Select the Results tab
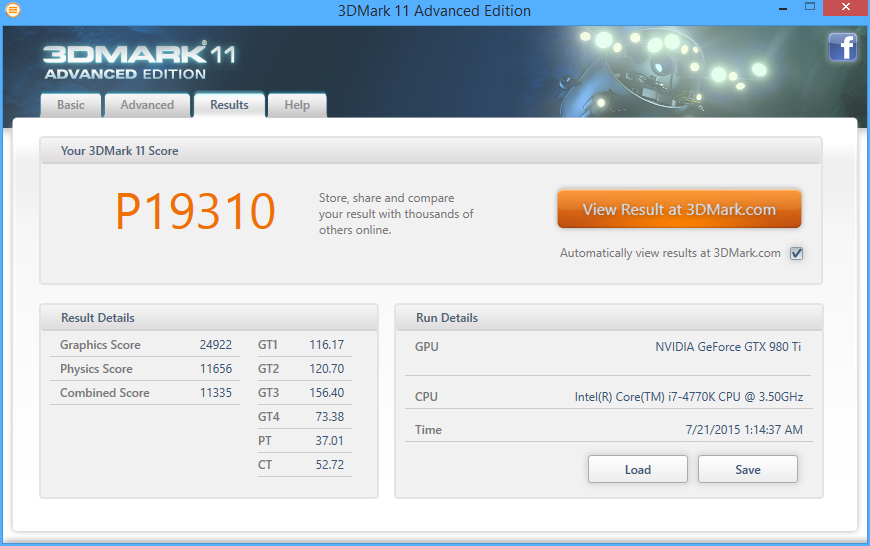This screenshot has width=870, height=546. (x=229, y=105)
